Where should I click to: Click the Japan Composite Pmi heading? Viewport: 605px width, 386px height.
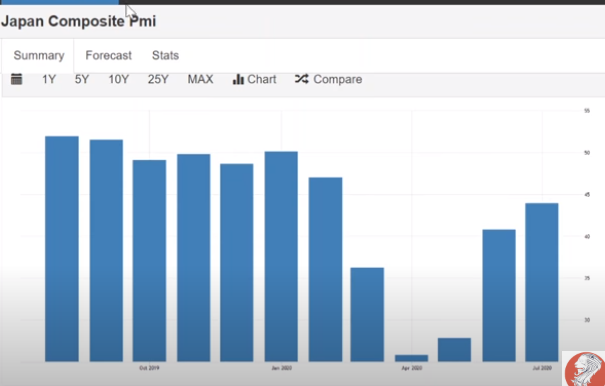coord(79,21)
